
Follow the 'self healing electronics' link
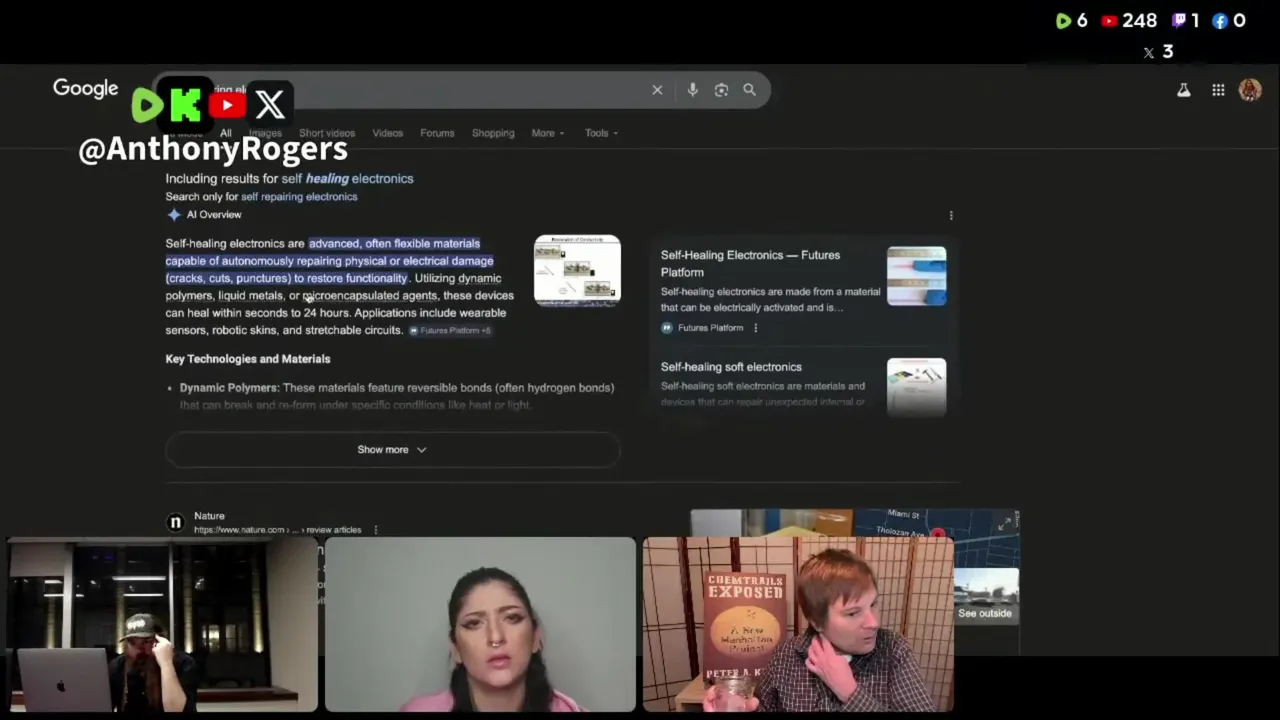347,179
